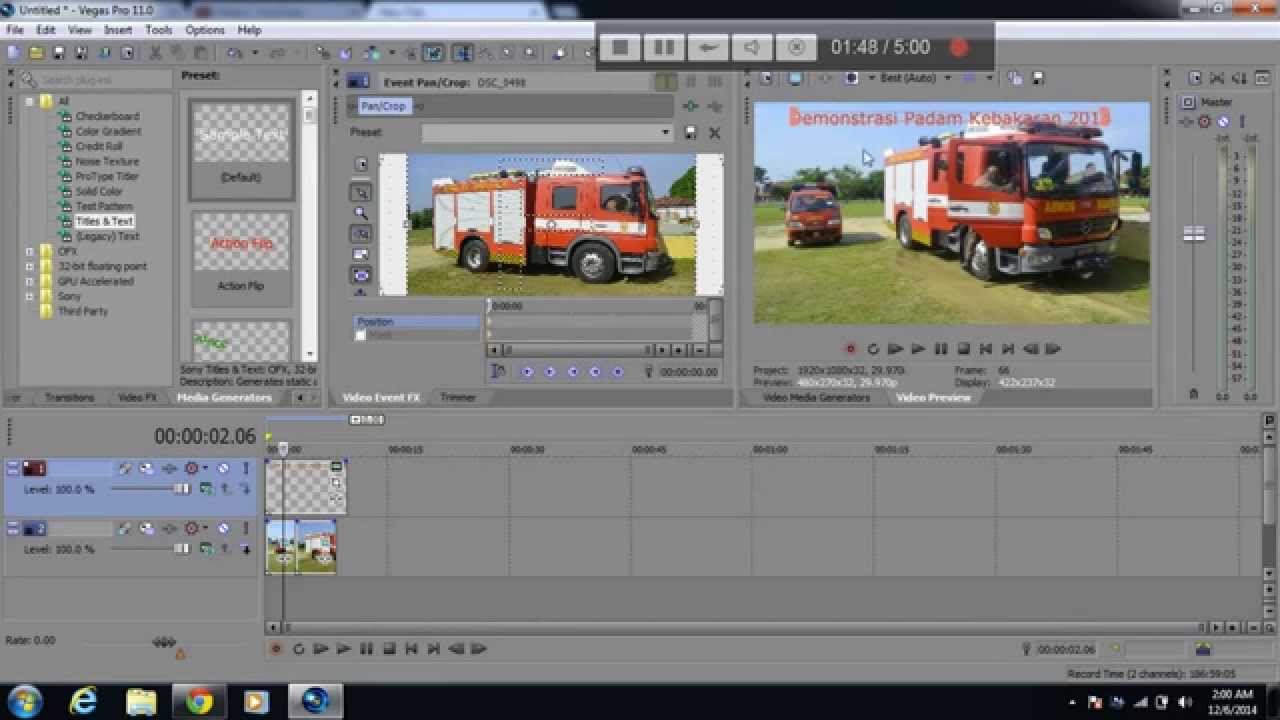Open the Insert menu

point(118,30)
